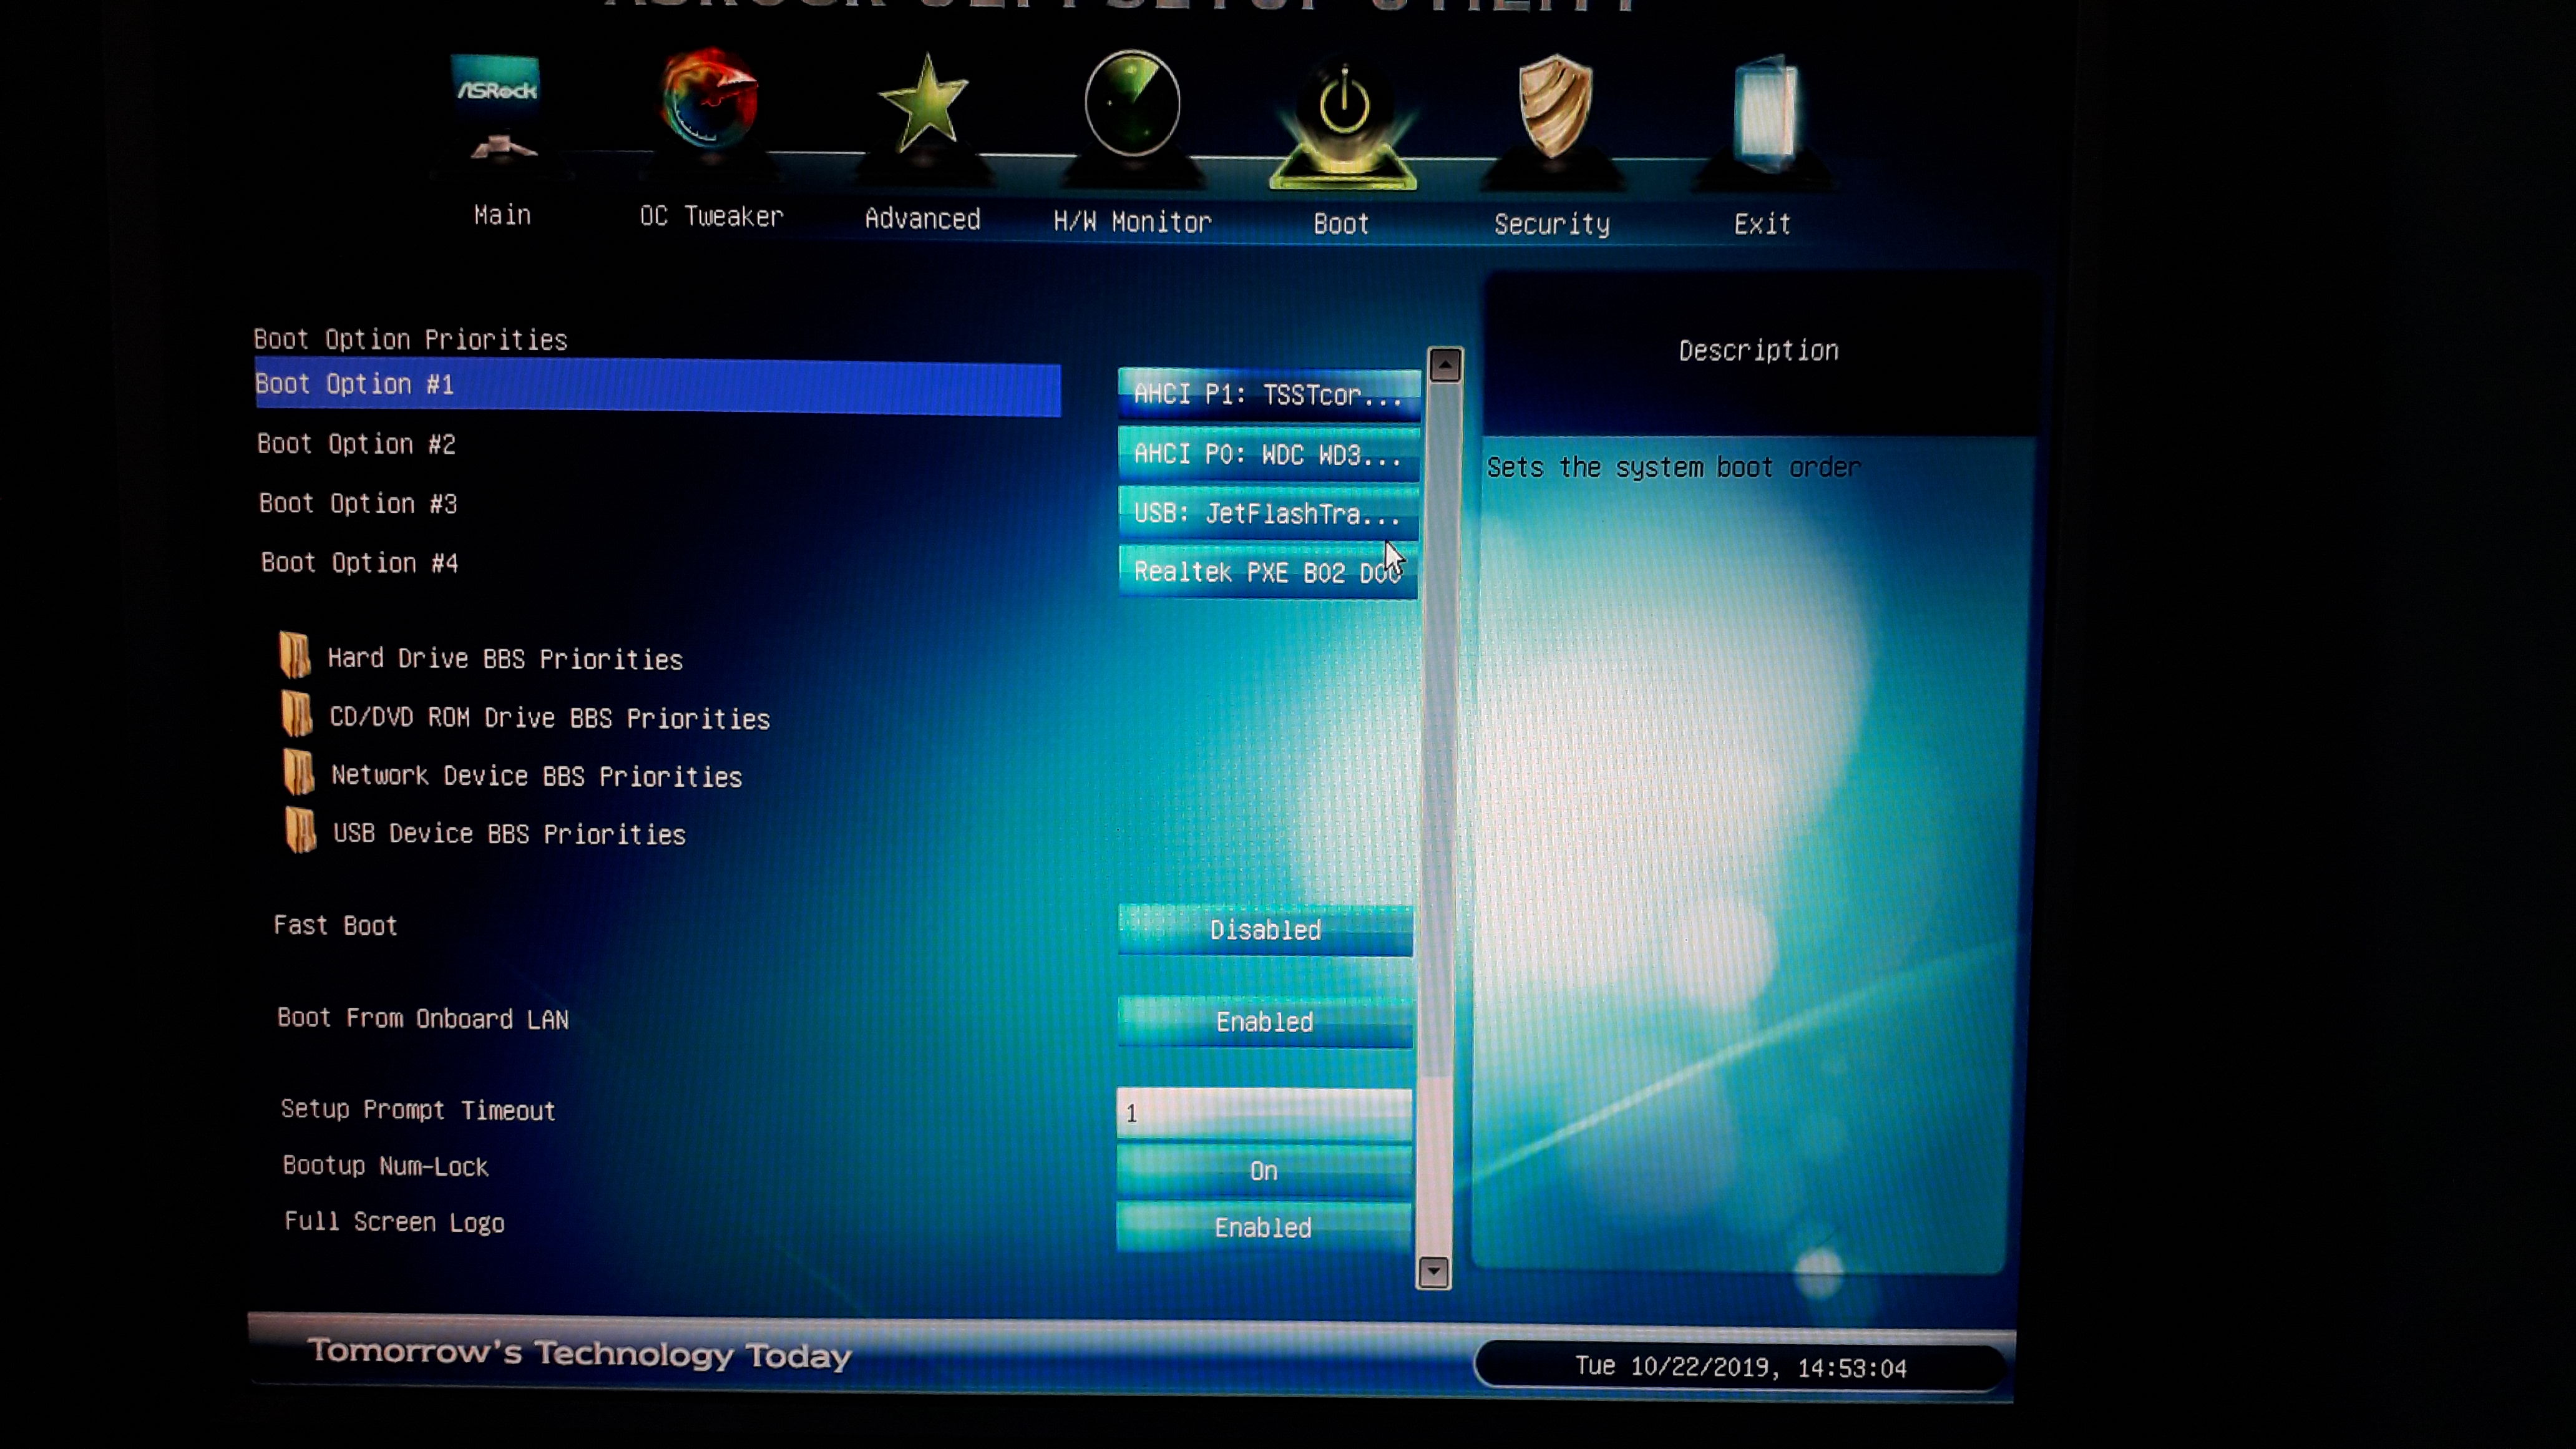2576x1449 pixels.
Task: Click the Security shield icon
Action: point(1554,107)
